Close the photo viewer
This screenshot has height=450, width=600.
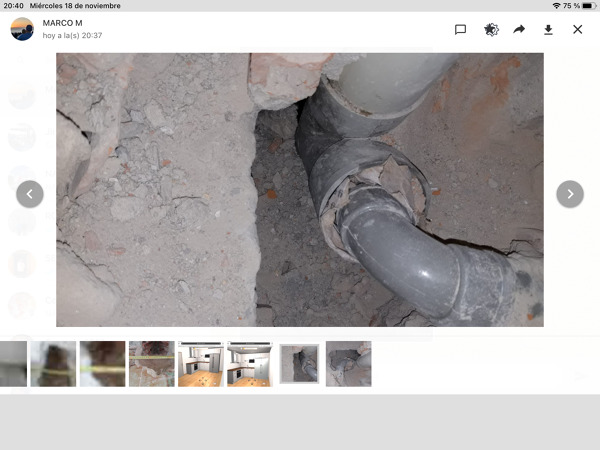click(577, 30)
